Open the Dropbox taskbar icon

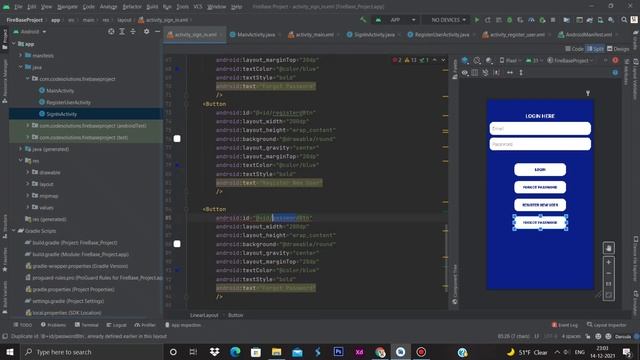point(214,352)
